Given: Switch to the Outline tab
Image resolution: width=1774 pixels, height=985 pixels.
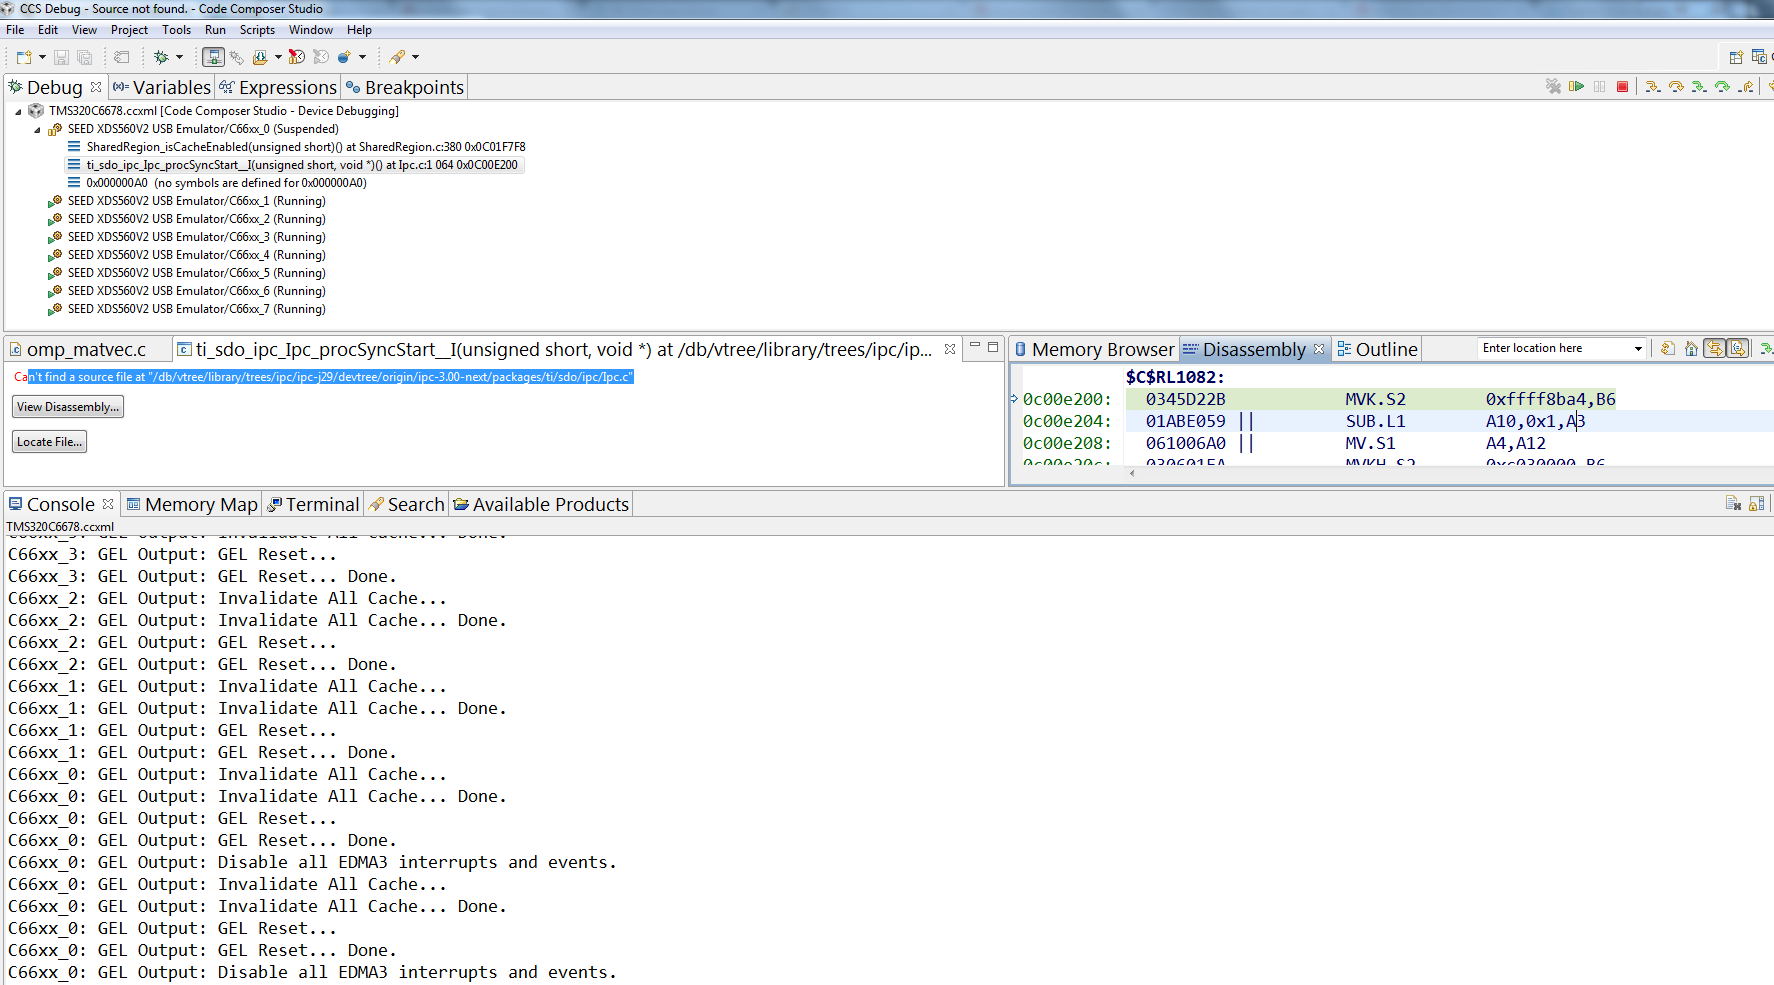Looking at the screenshot, I should (x=1377, y=349).
